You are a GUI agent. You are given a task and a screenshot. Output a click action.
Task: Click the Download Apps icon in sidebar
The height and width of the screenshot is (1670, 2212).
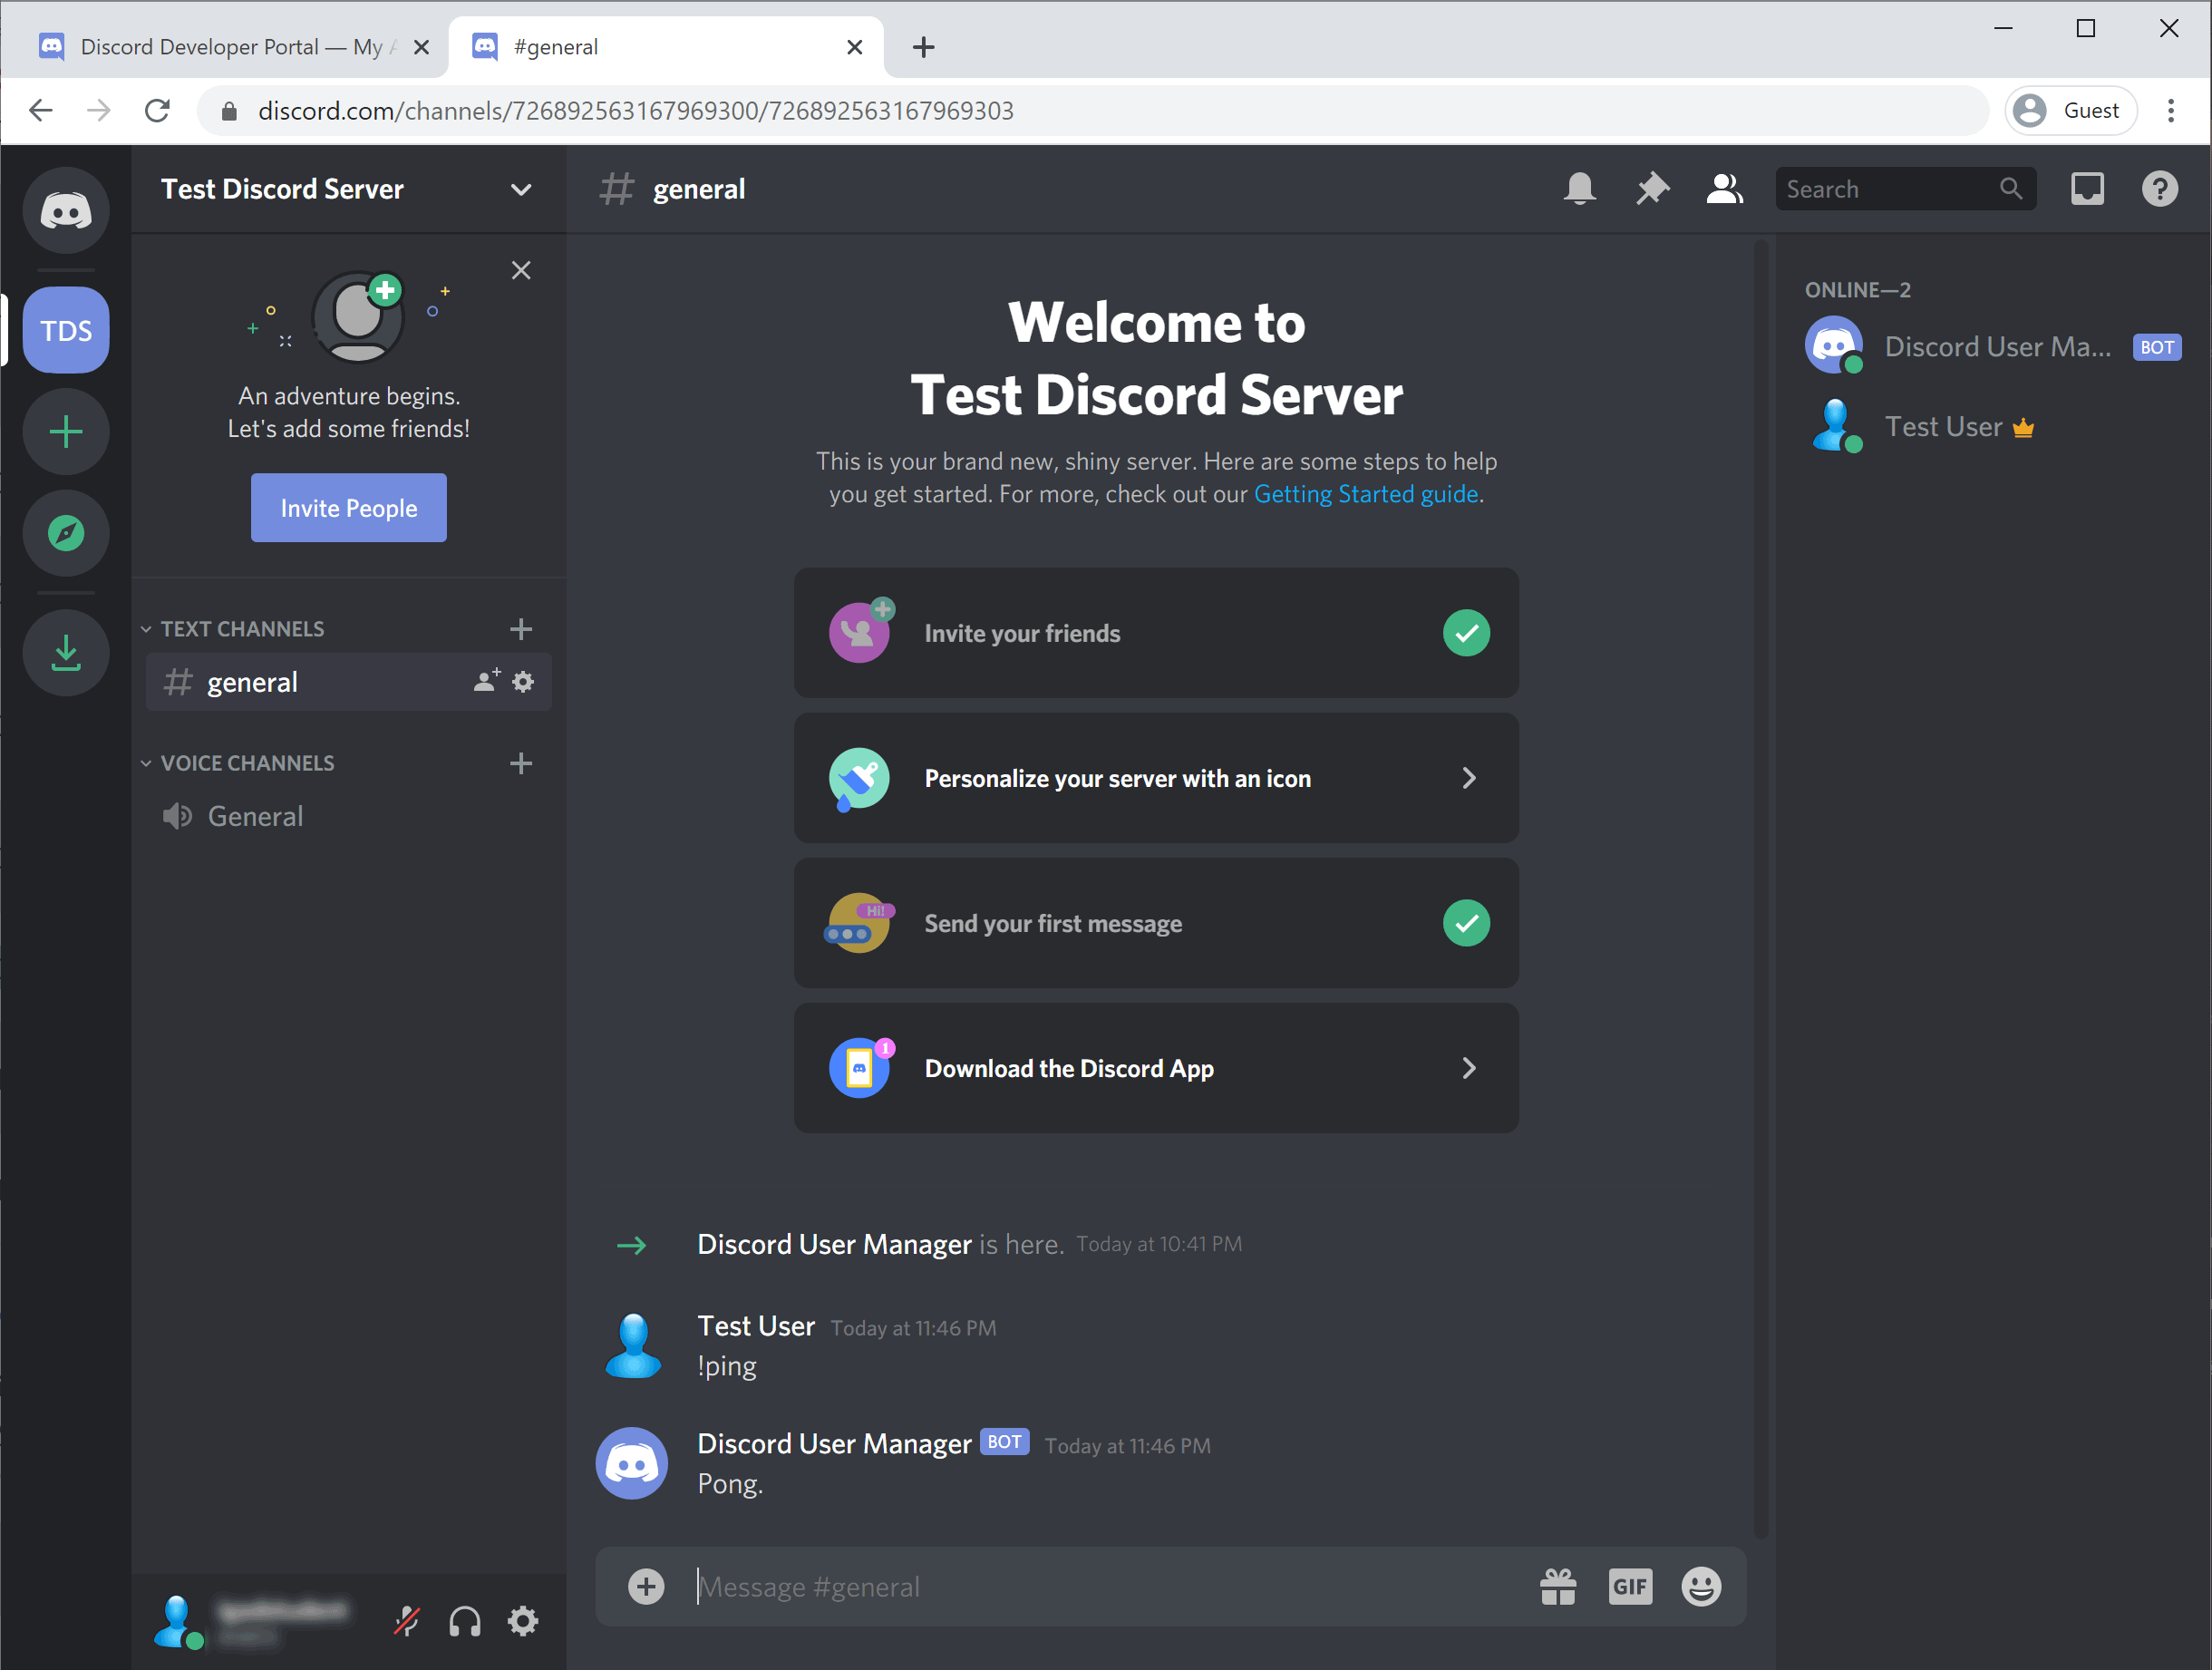66,653
